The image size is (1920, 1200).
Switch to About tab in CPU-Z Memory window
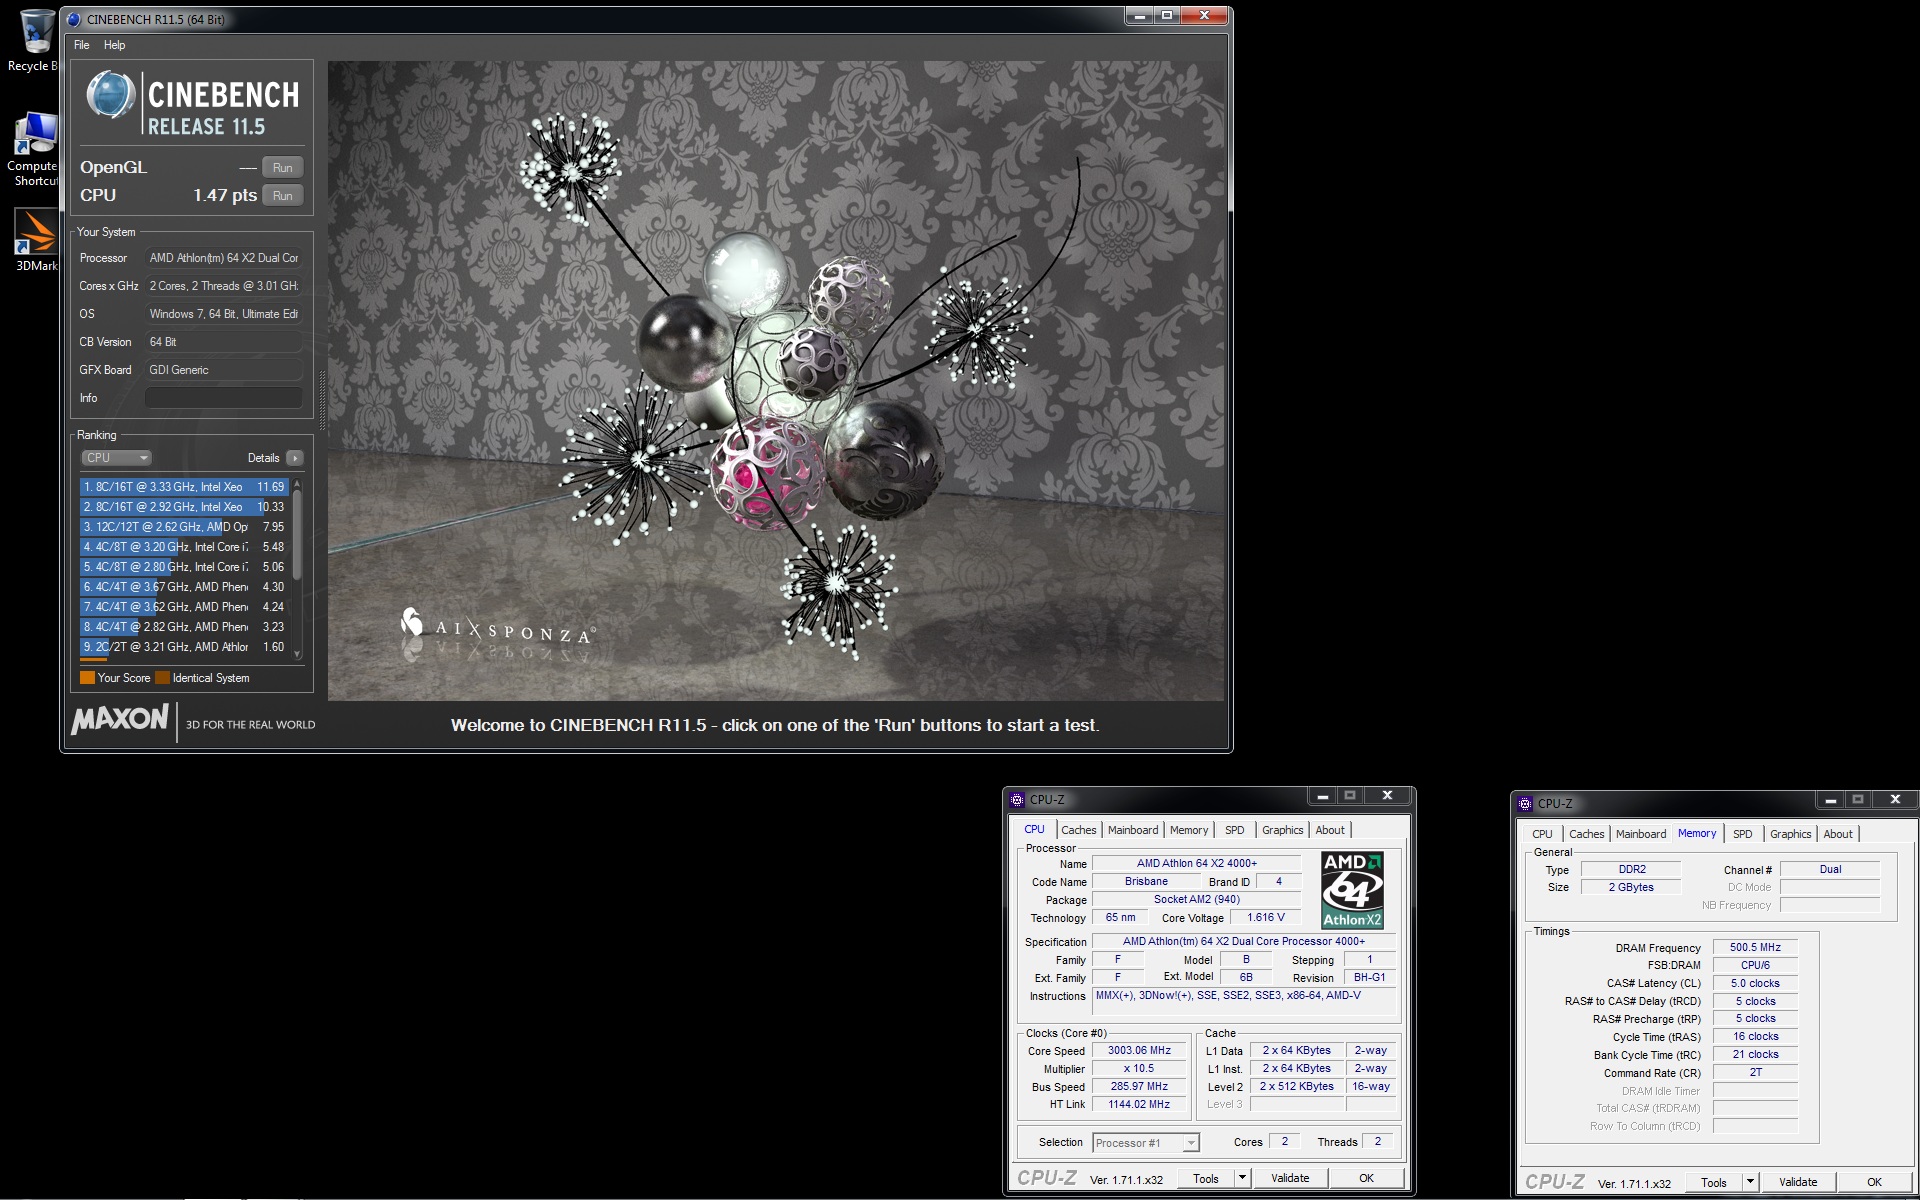[x=1838, y=834]
